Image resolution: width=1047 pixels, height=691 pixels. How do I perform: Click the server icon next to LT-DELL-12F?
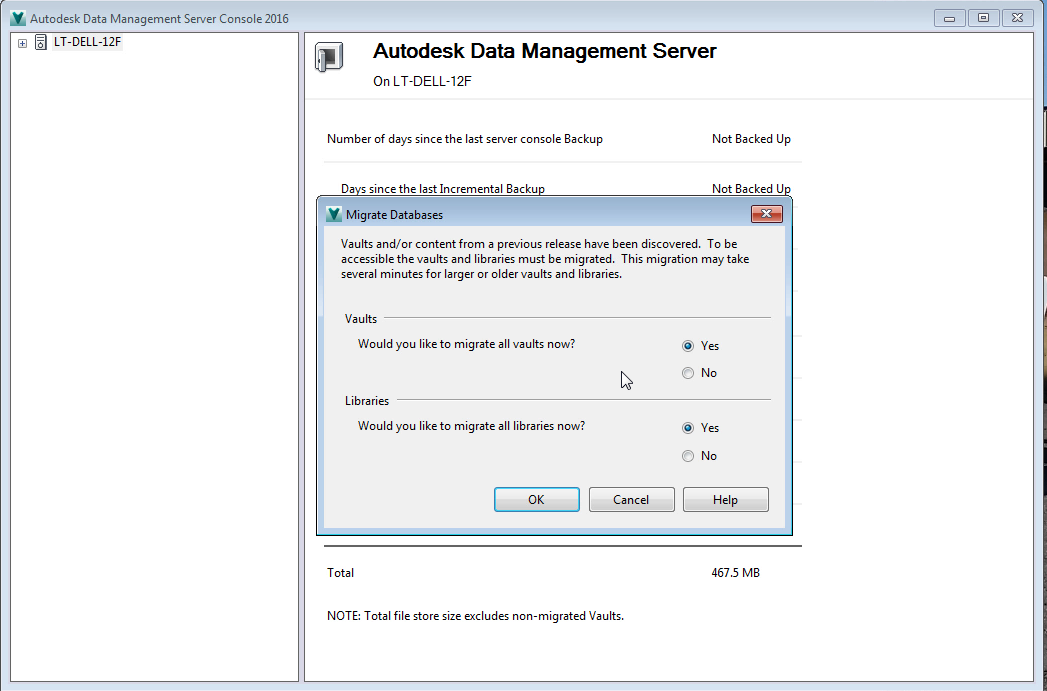41,42
